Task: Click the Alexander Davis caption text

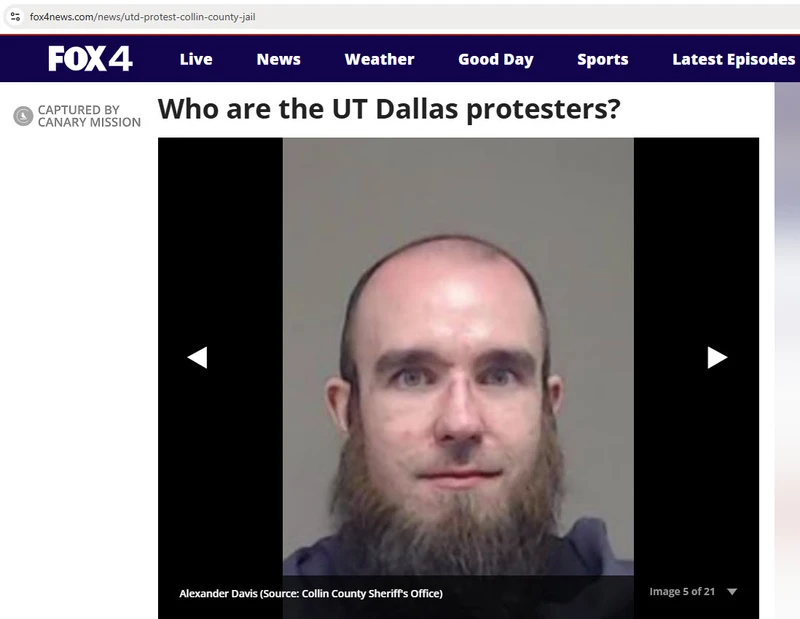Action: coord(311,593)
